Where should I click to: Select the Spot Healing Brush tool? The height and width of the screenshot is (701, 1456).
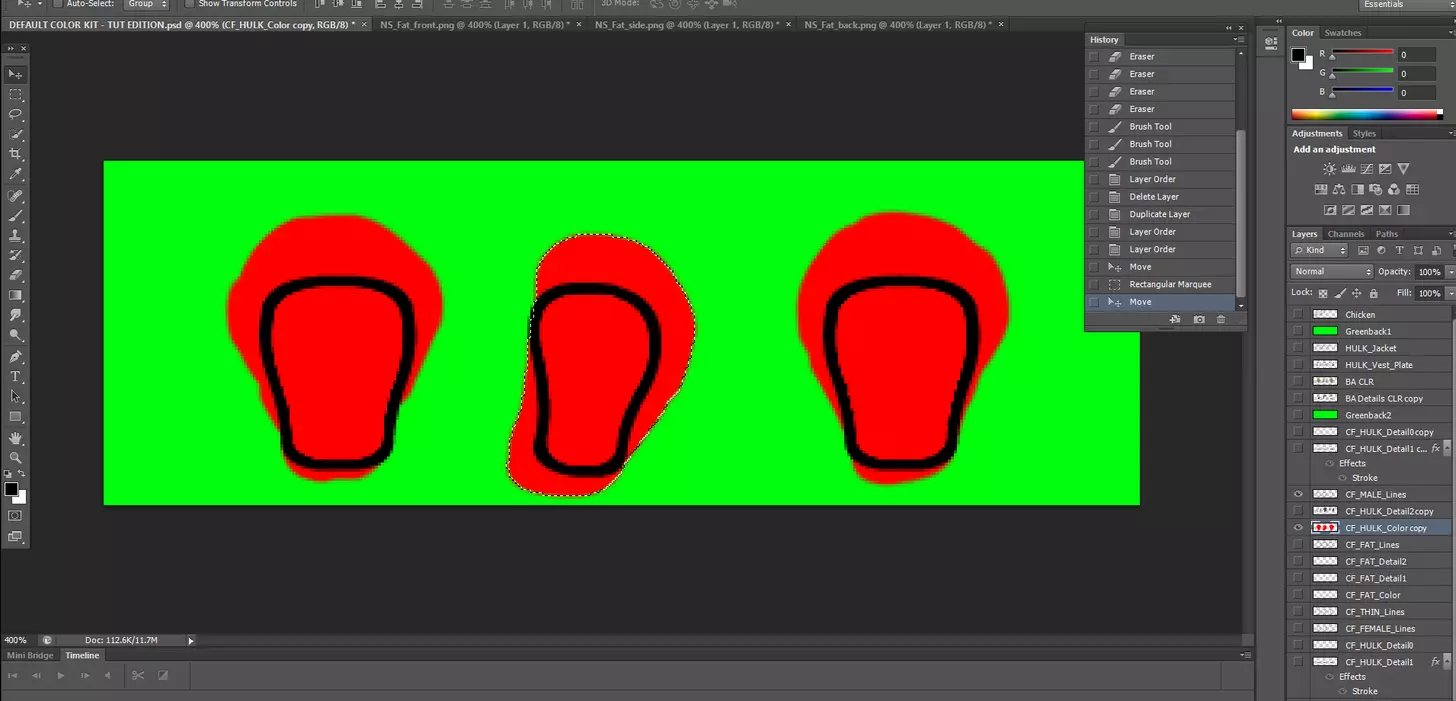[15, 196]
